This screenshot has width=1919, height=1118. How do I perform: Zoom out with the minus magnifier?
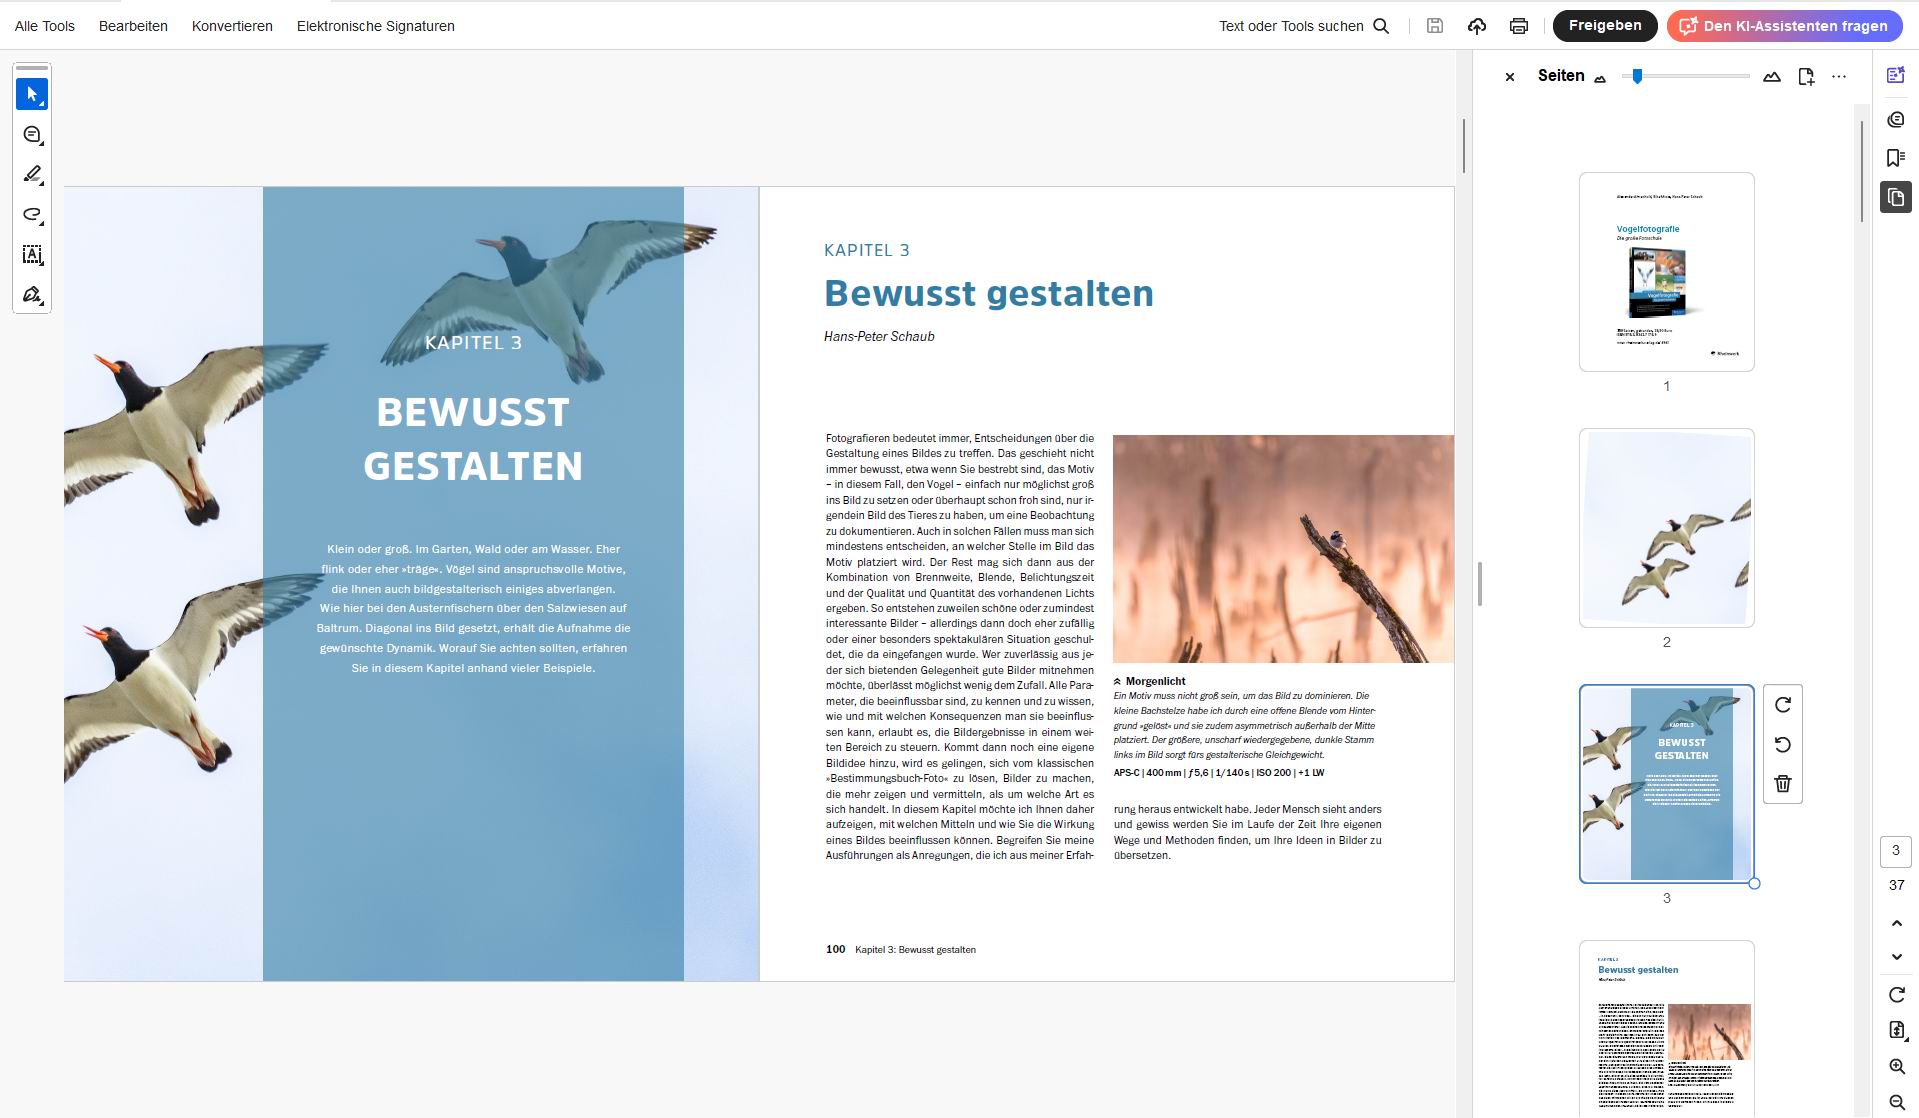point(1897,1102)
